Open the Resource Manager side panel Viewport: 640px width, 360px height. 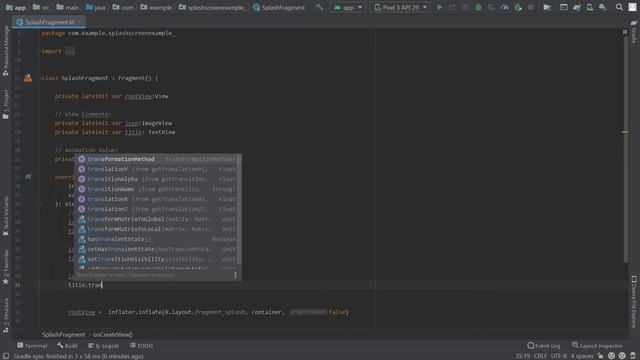click(6, 51)
